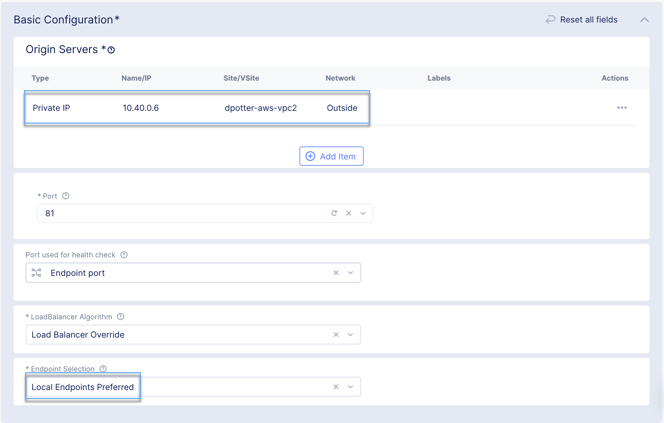Click LoadBalancer Algorithm help icon
The image size is (664, 423).
(x=121, y=317)
